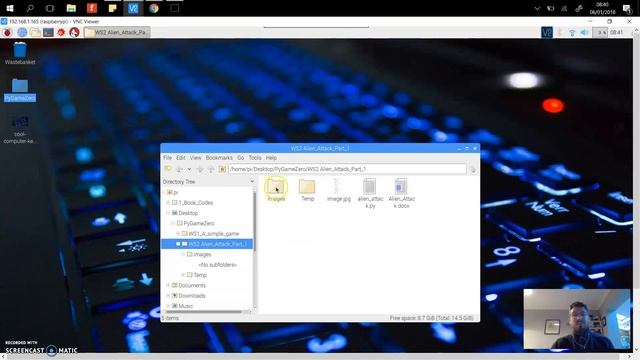Open Wolfram icon in Pi panel
Viewport: 640px width, 360px height.
tap(74, 32)
